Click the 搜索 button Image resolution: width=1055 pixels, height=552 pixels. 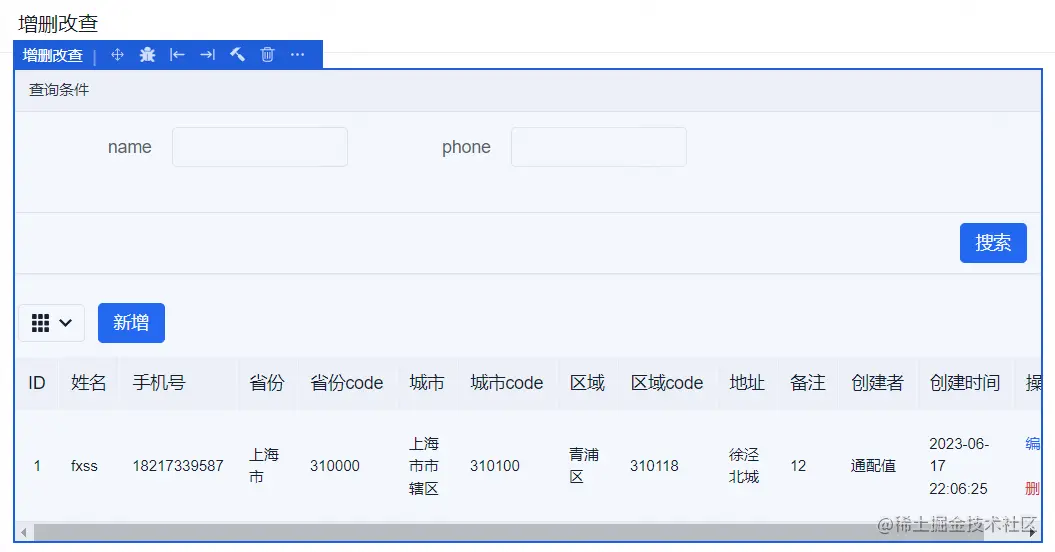point(993,243)
